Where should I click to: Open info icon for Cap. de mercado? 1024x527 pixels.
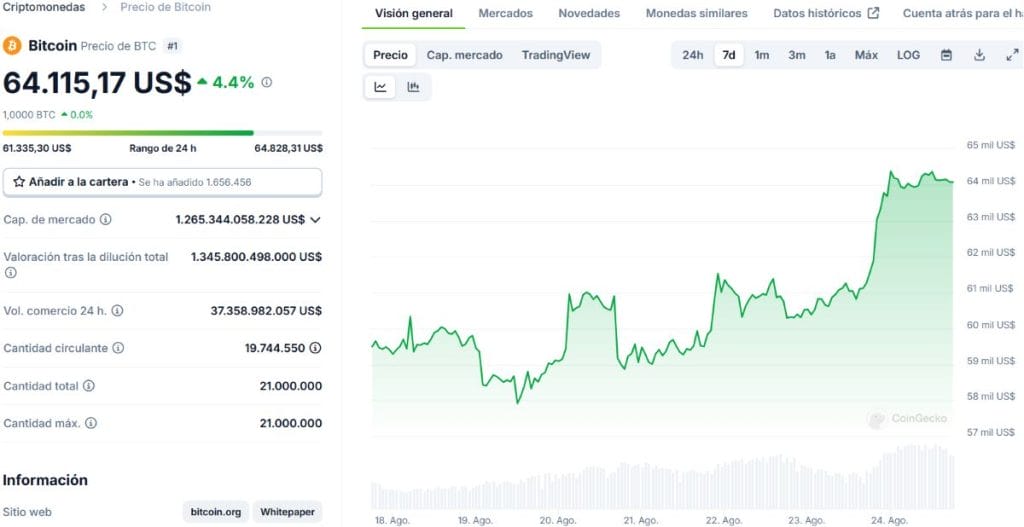[105, 219]
